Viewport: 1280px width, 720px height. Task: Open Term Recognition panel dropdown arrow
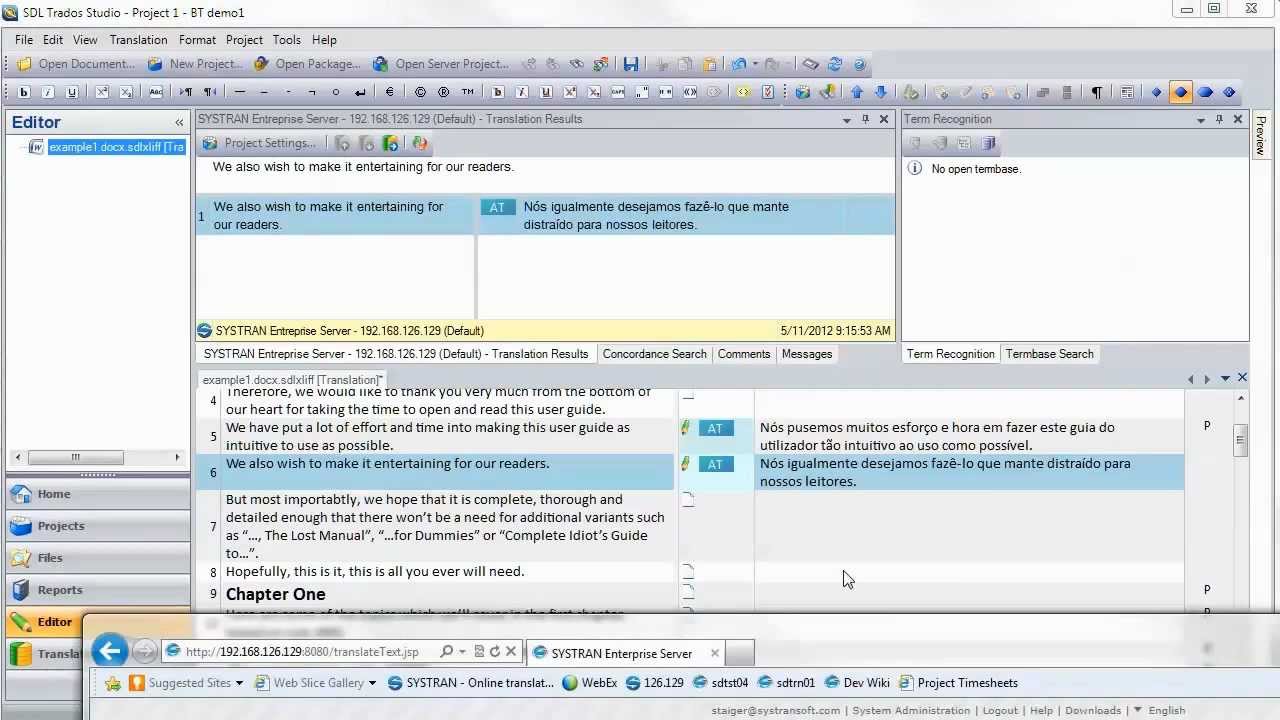pyautogui.click(x=1200, y=120)
